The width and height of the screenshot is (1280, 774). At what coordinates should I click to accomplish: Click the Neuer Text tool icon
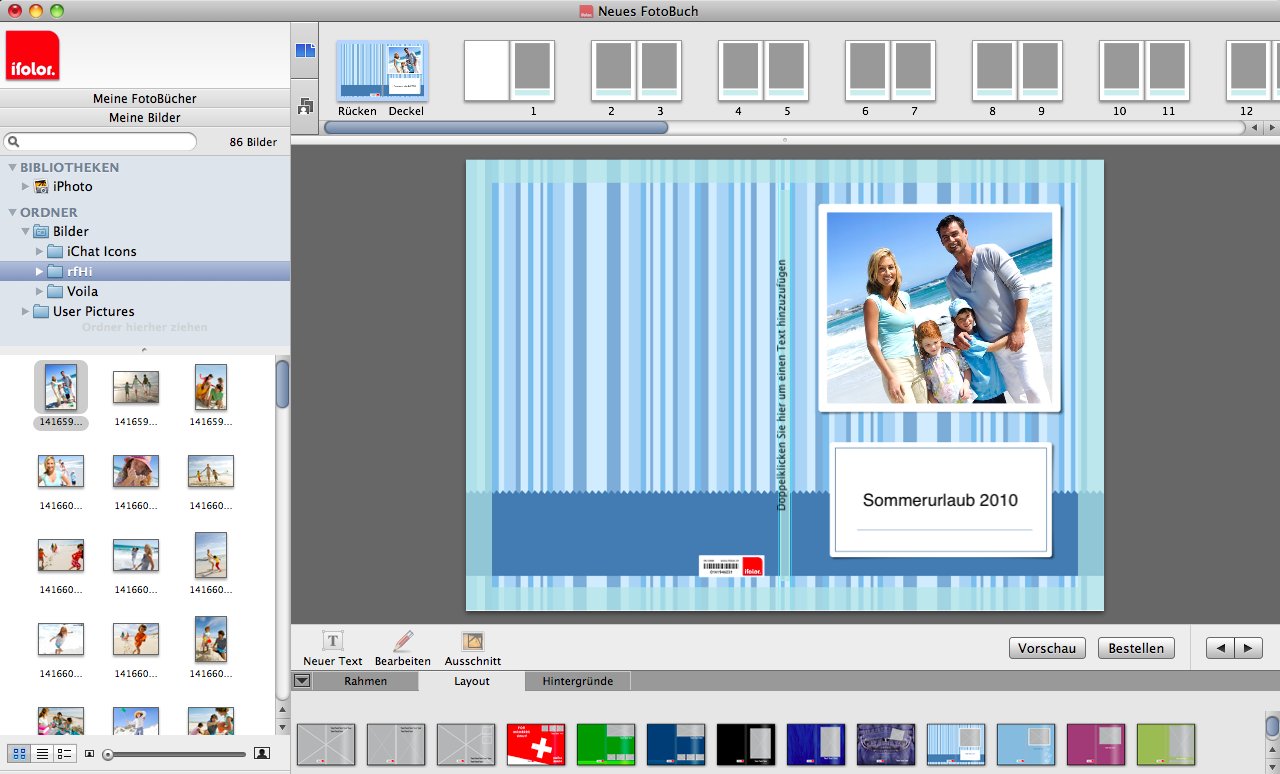[333, 641]
